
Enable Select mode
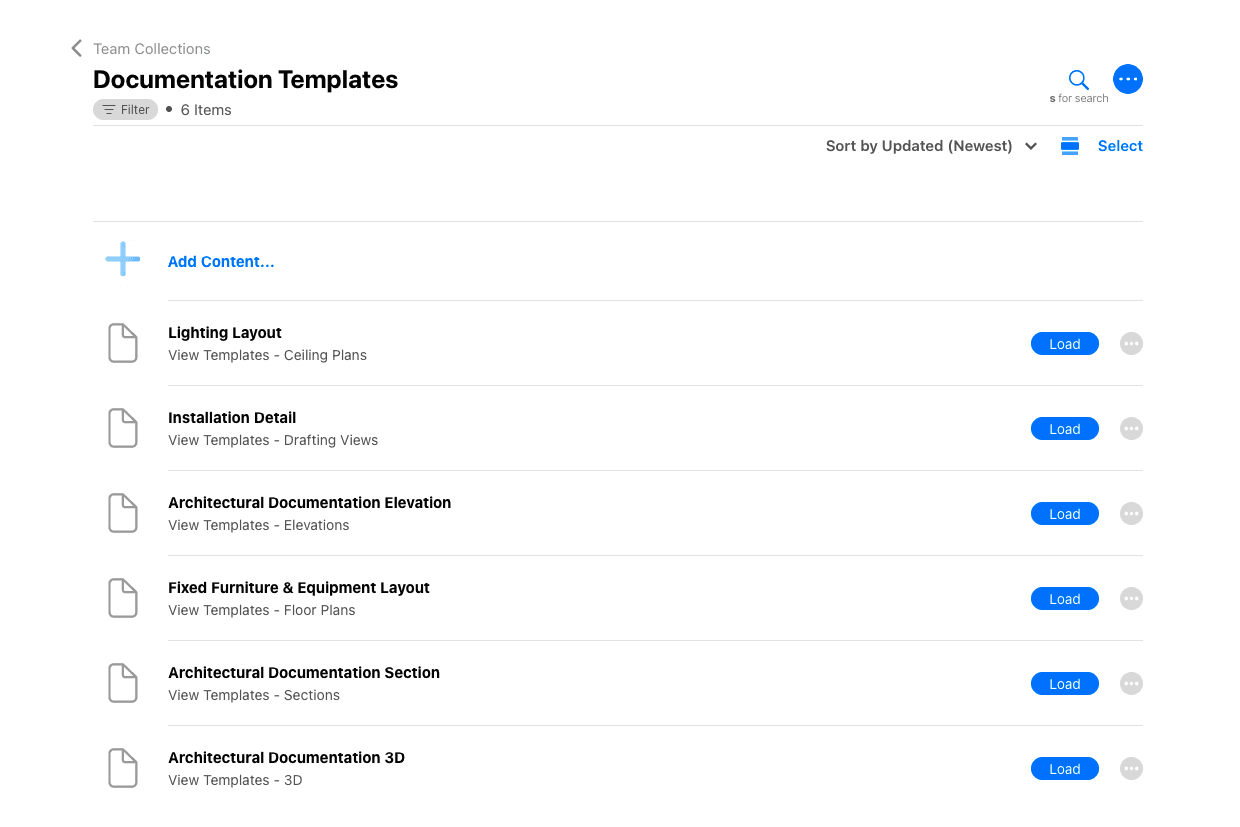pos(1120,145)
